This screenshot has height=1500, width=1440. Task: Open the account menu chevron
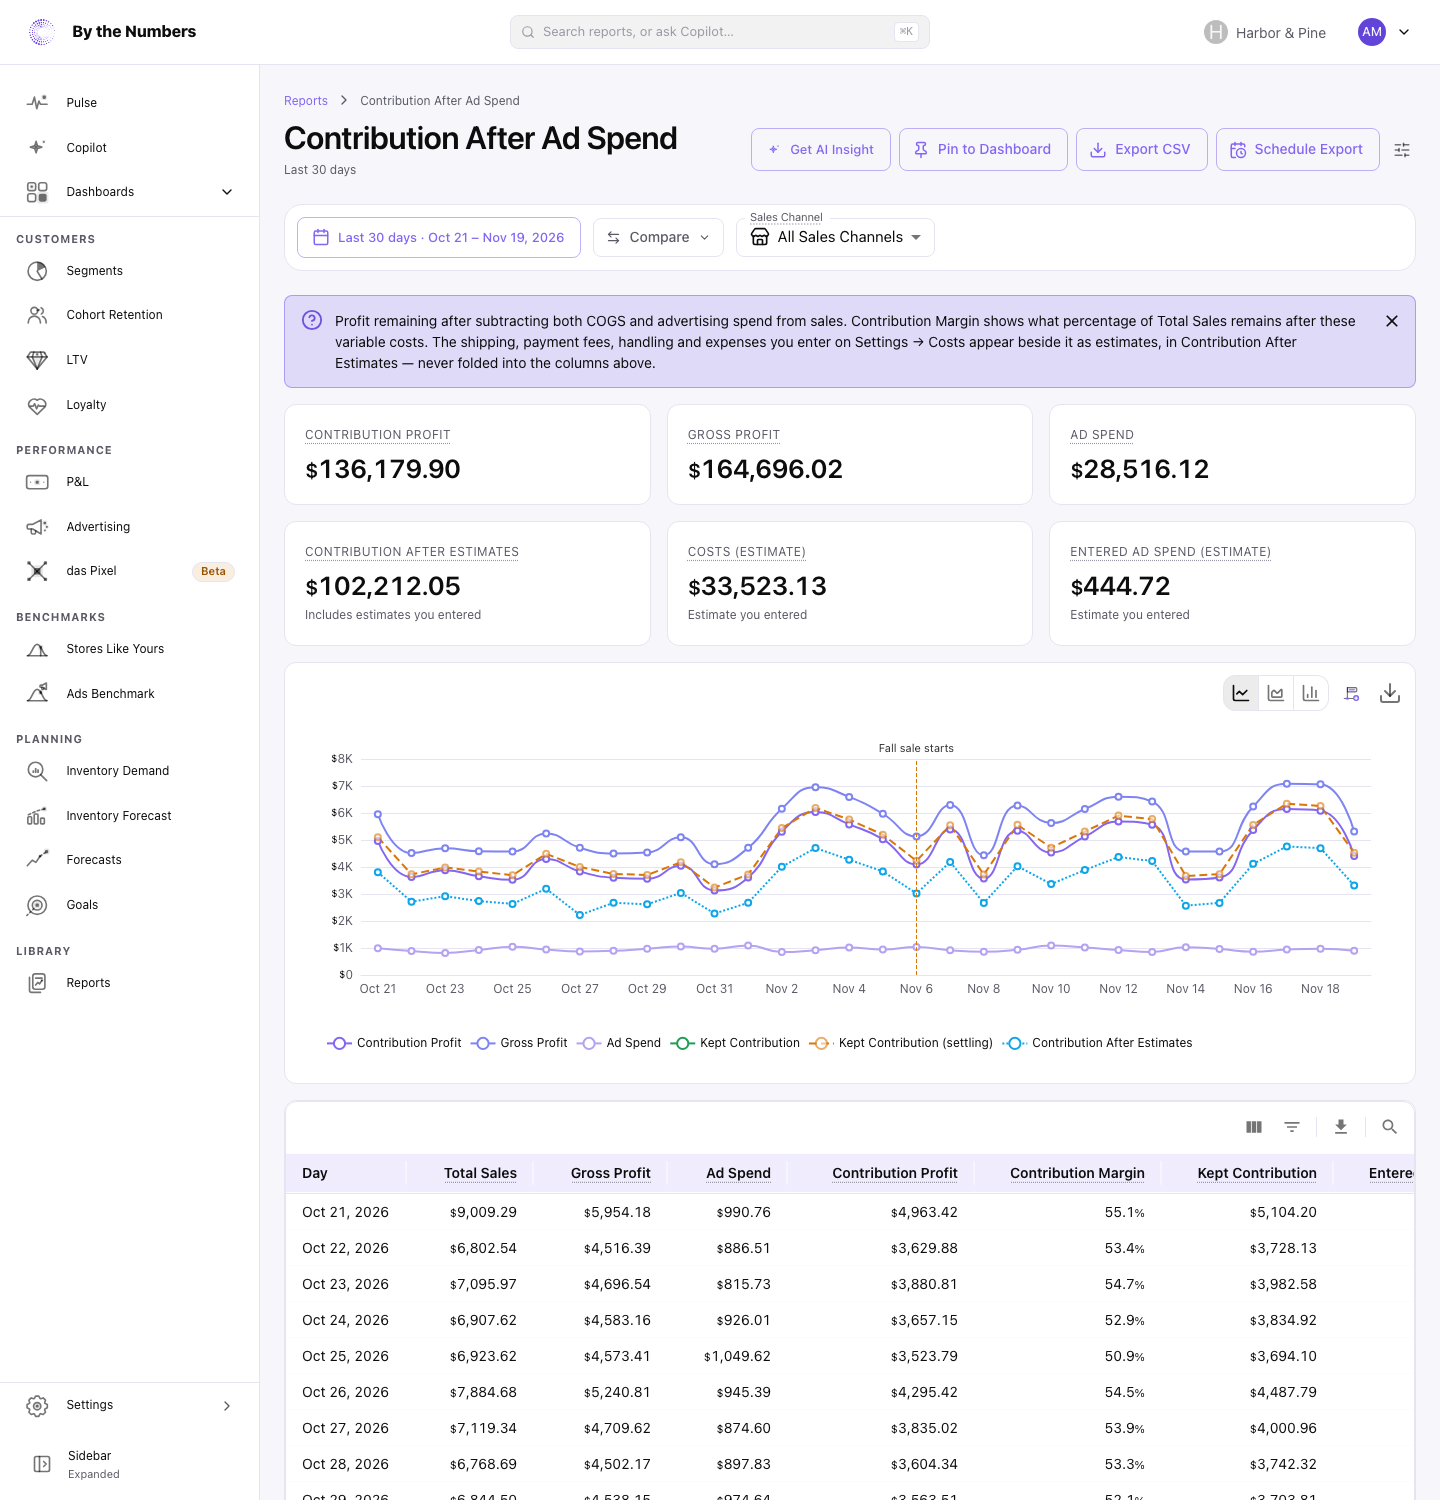click(x=1404, y=32)
